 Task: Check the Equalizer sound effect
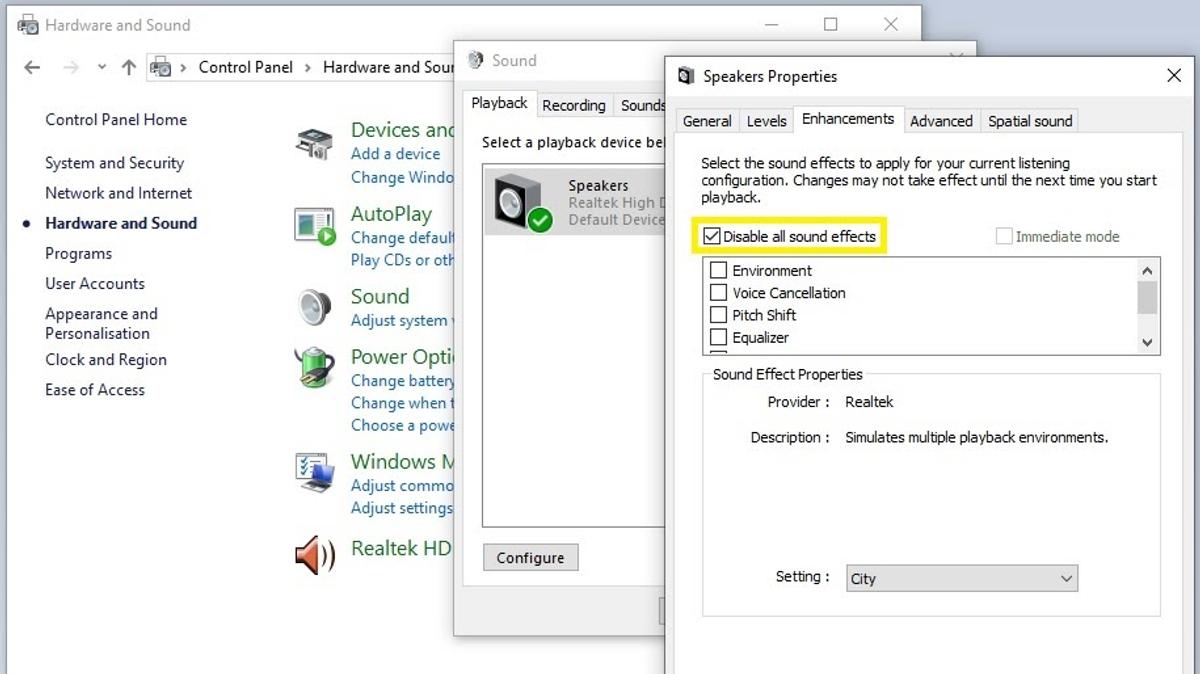pyautogui.click(x=717, y=337)
